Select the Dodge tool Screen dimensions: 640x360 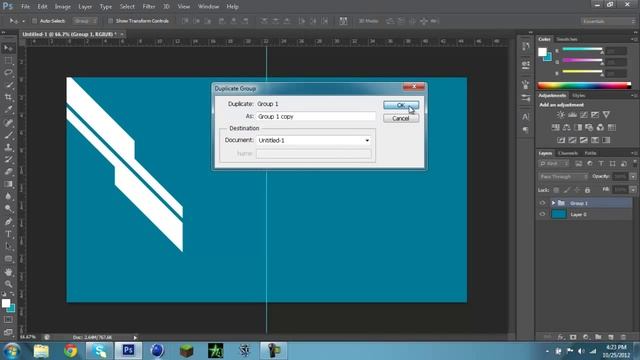click(8, 209)
